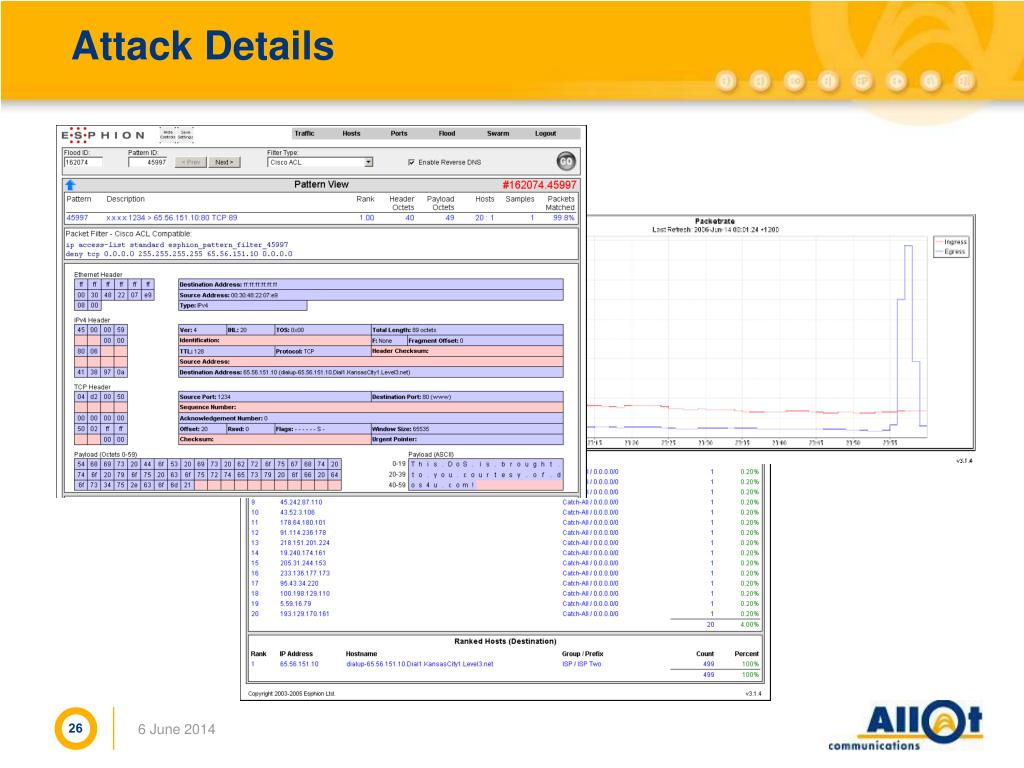Image resolution: width=1024 pixels, height=768 pixels.
Task: Click the Packets Matched value 99.8%
Action: 564,217
